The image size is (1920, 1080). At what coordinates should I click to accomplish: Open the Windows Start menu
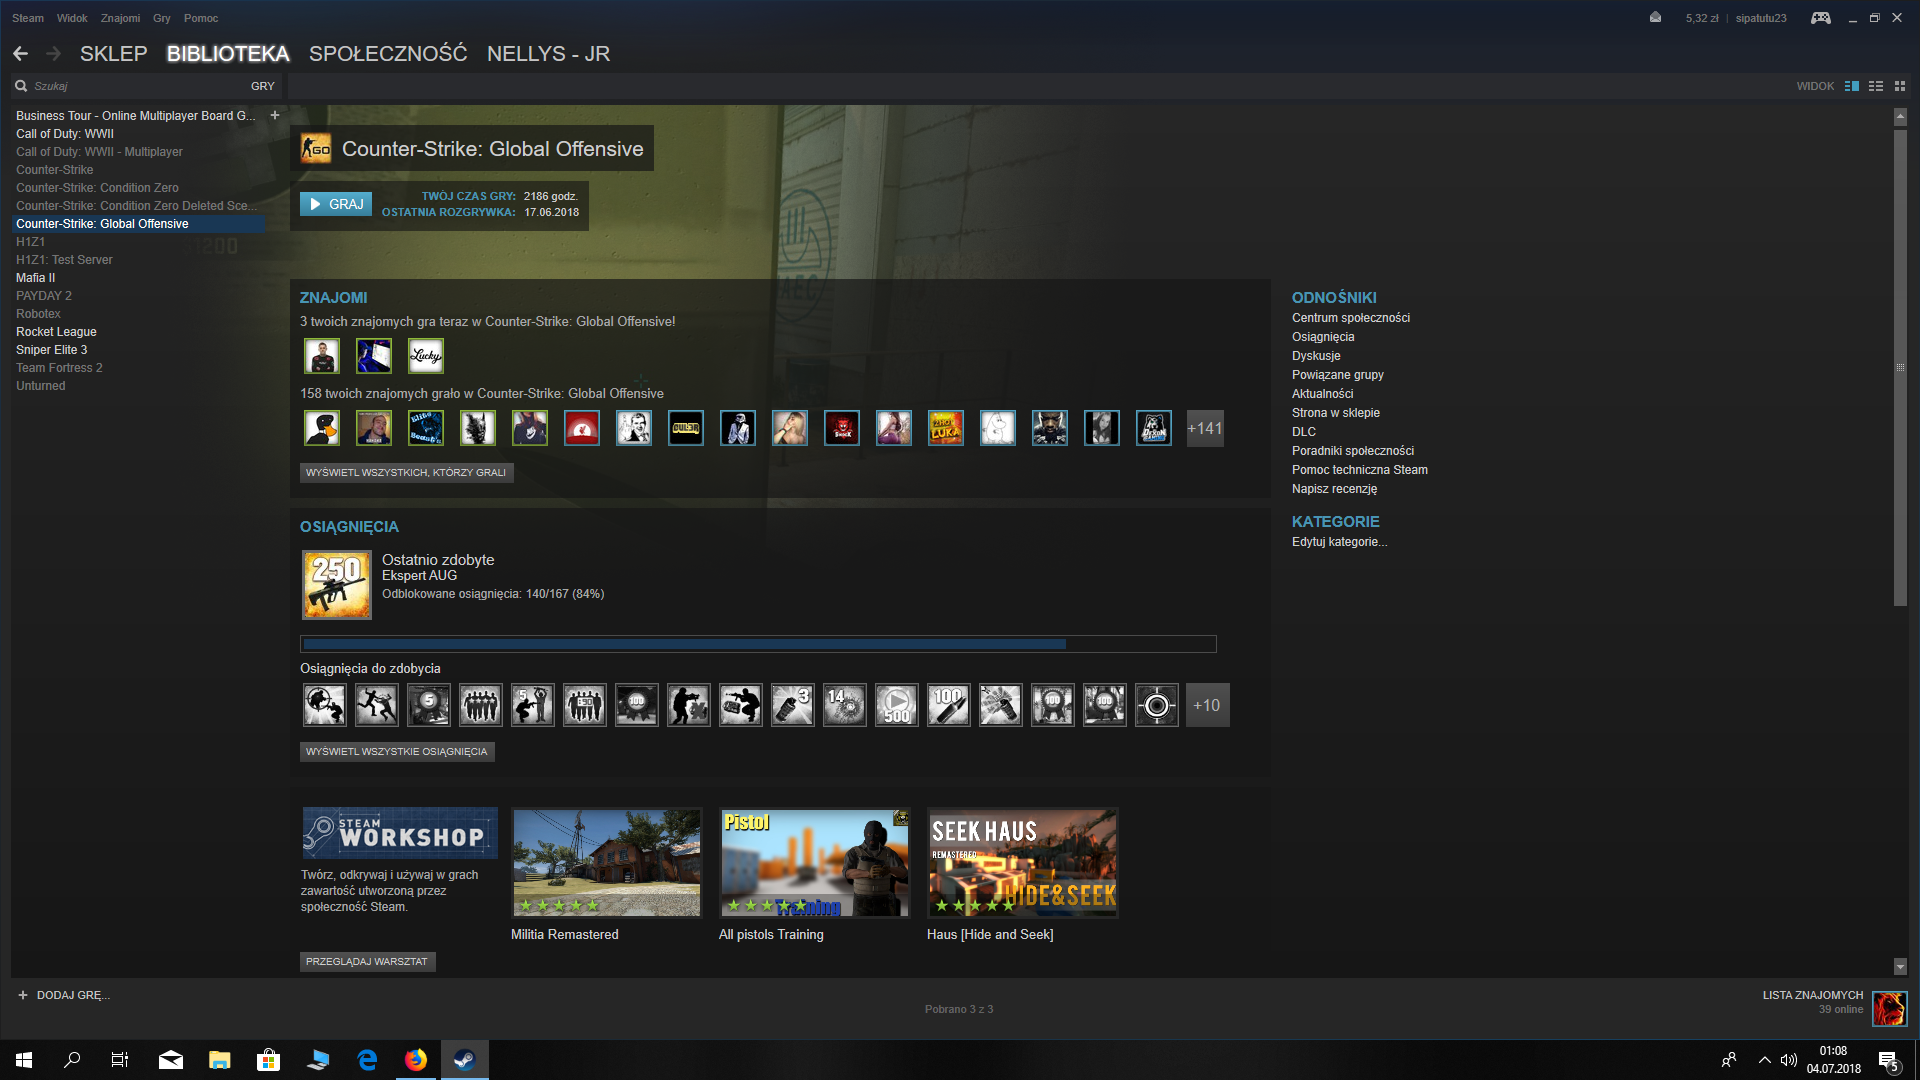24,1060
